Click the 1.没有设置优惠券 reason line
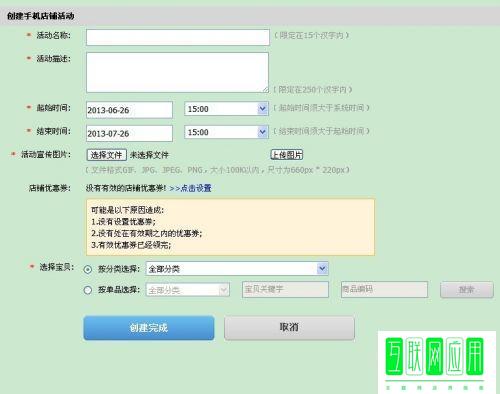The image size is (500, 394). 123,222
